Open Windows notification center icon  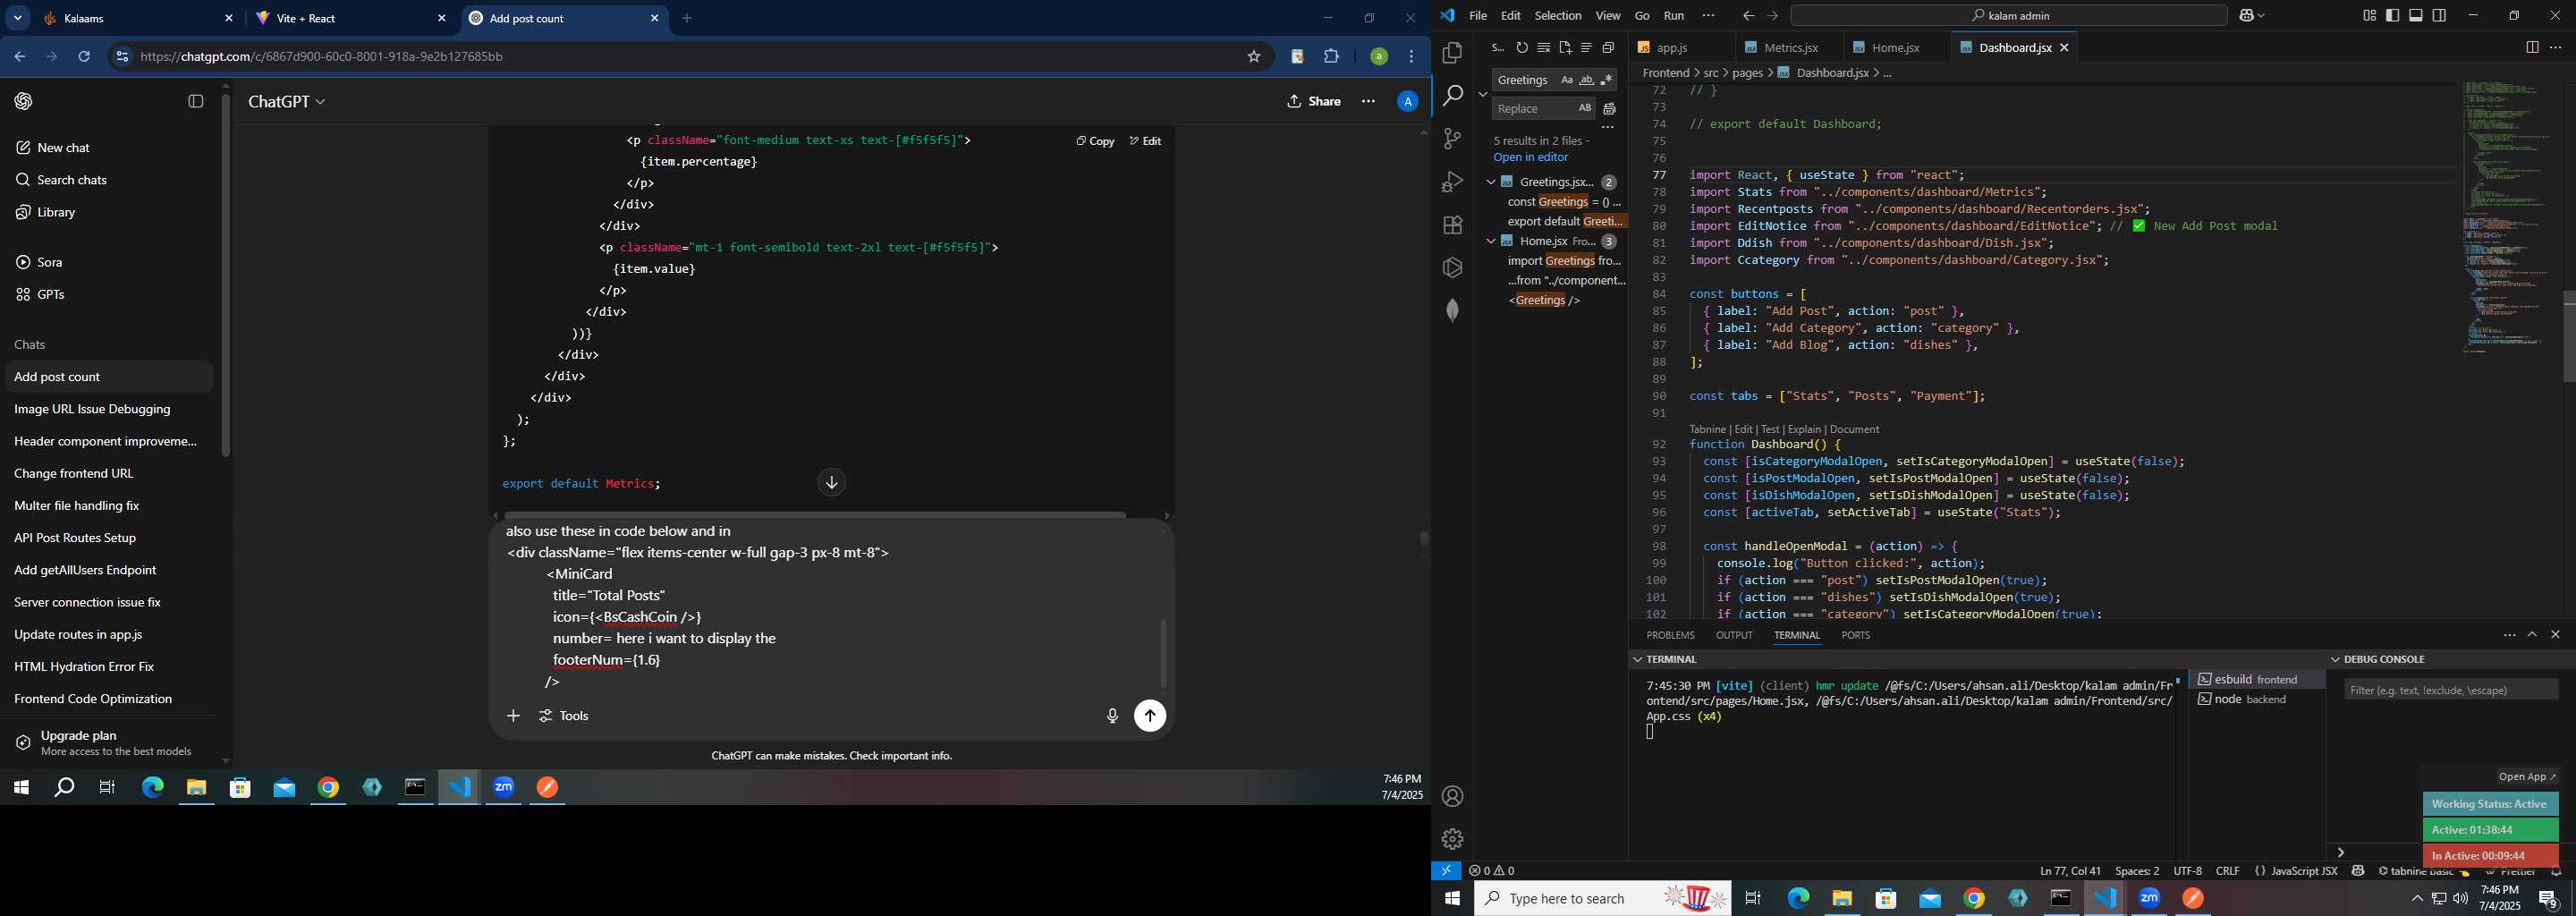pyautogui.click(x=2549, y=899)
